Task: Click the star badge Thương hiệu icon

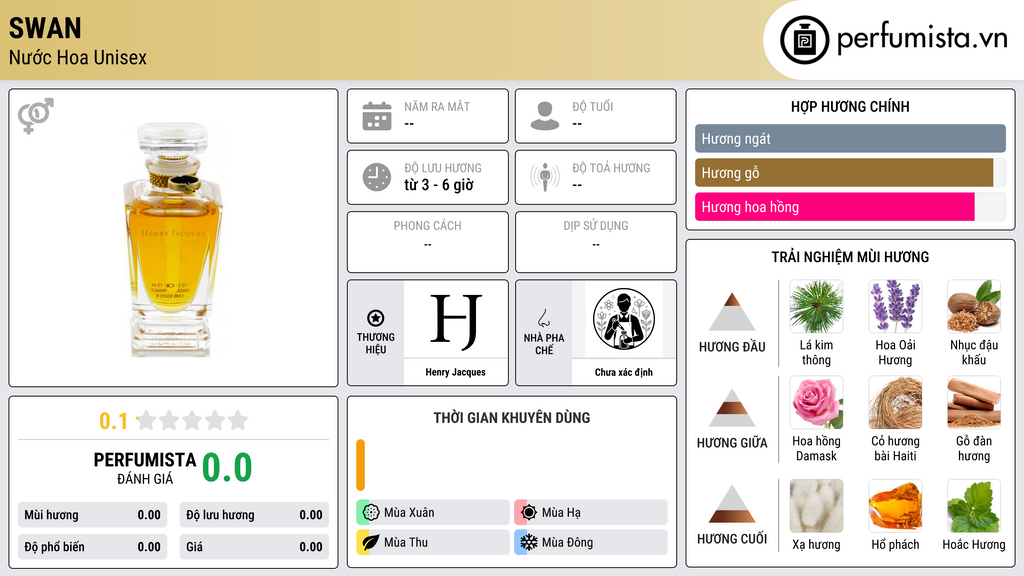Action: (376, 318)
